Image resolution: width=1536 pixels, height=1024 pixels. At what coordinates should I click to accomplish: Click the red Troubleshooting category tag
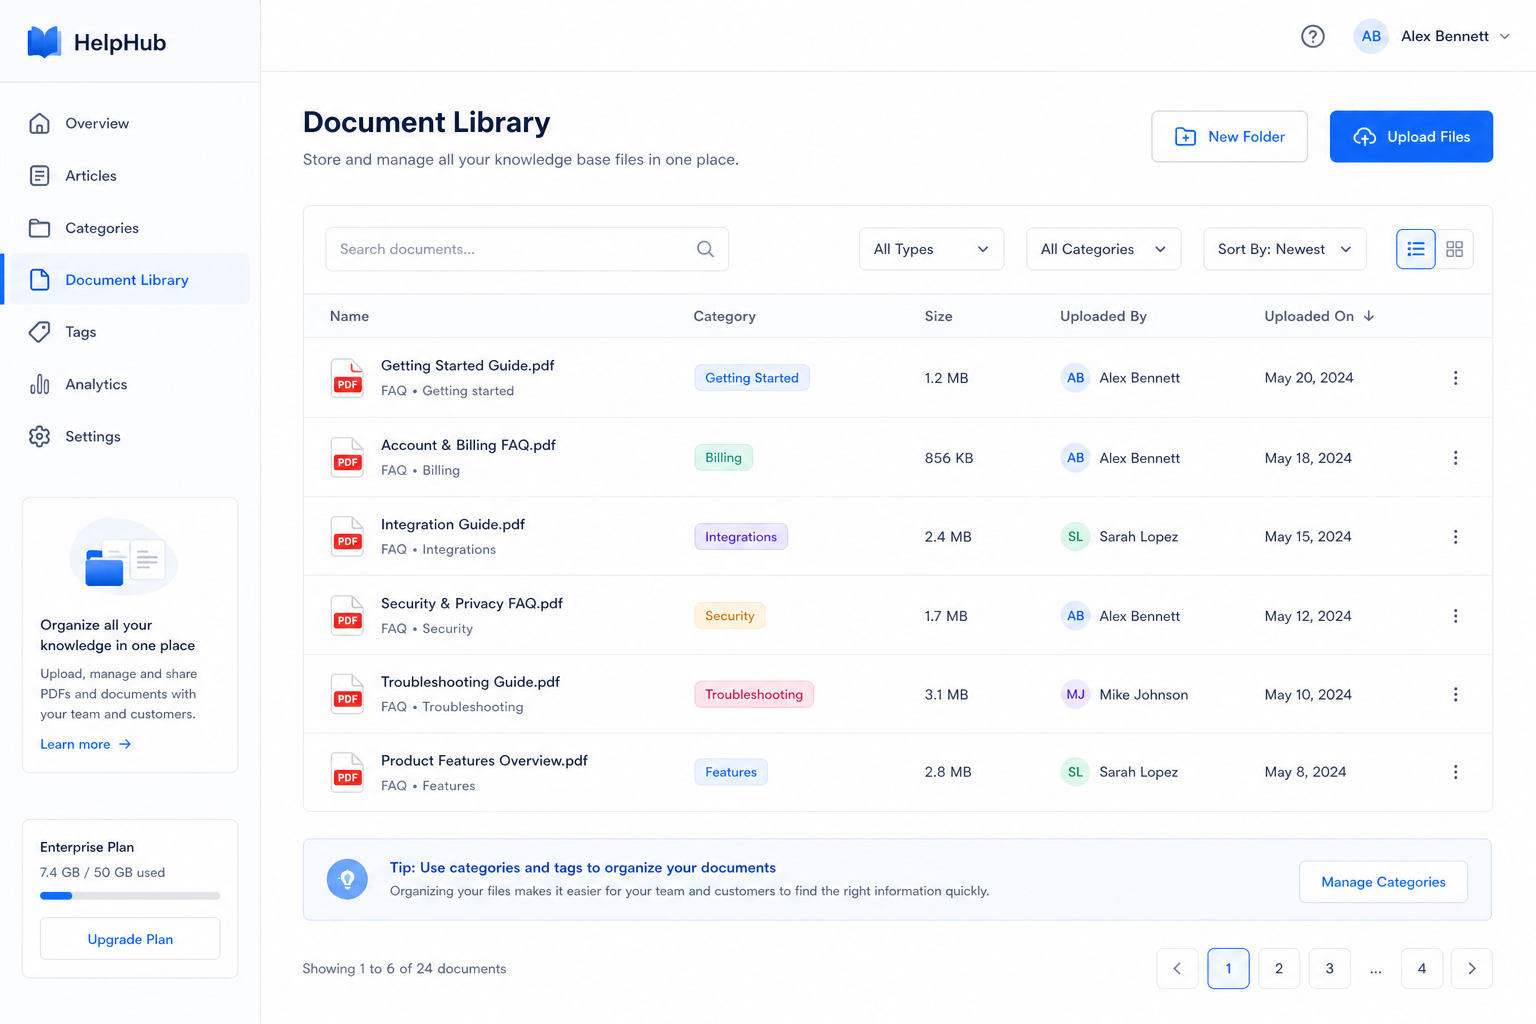pos(754,694)
